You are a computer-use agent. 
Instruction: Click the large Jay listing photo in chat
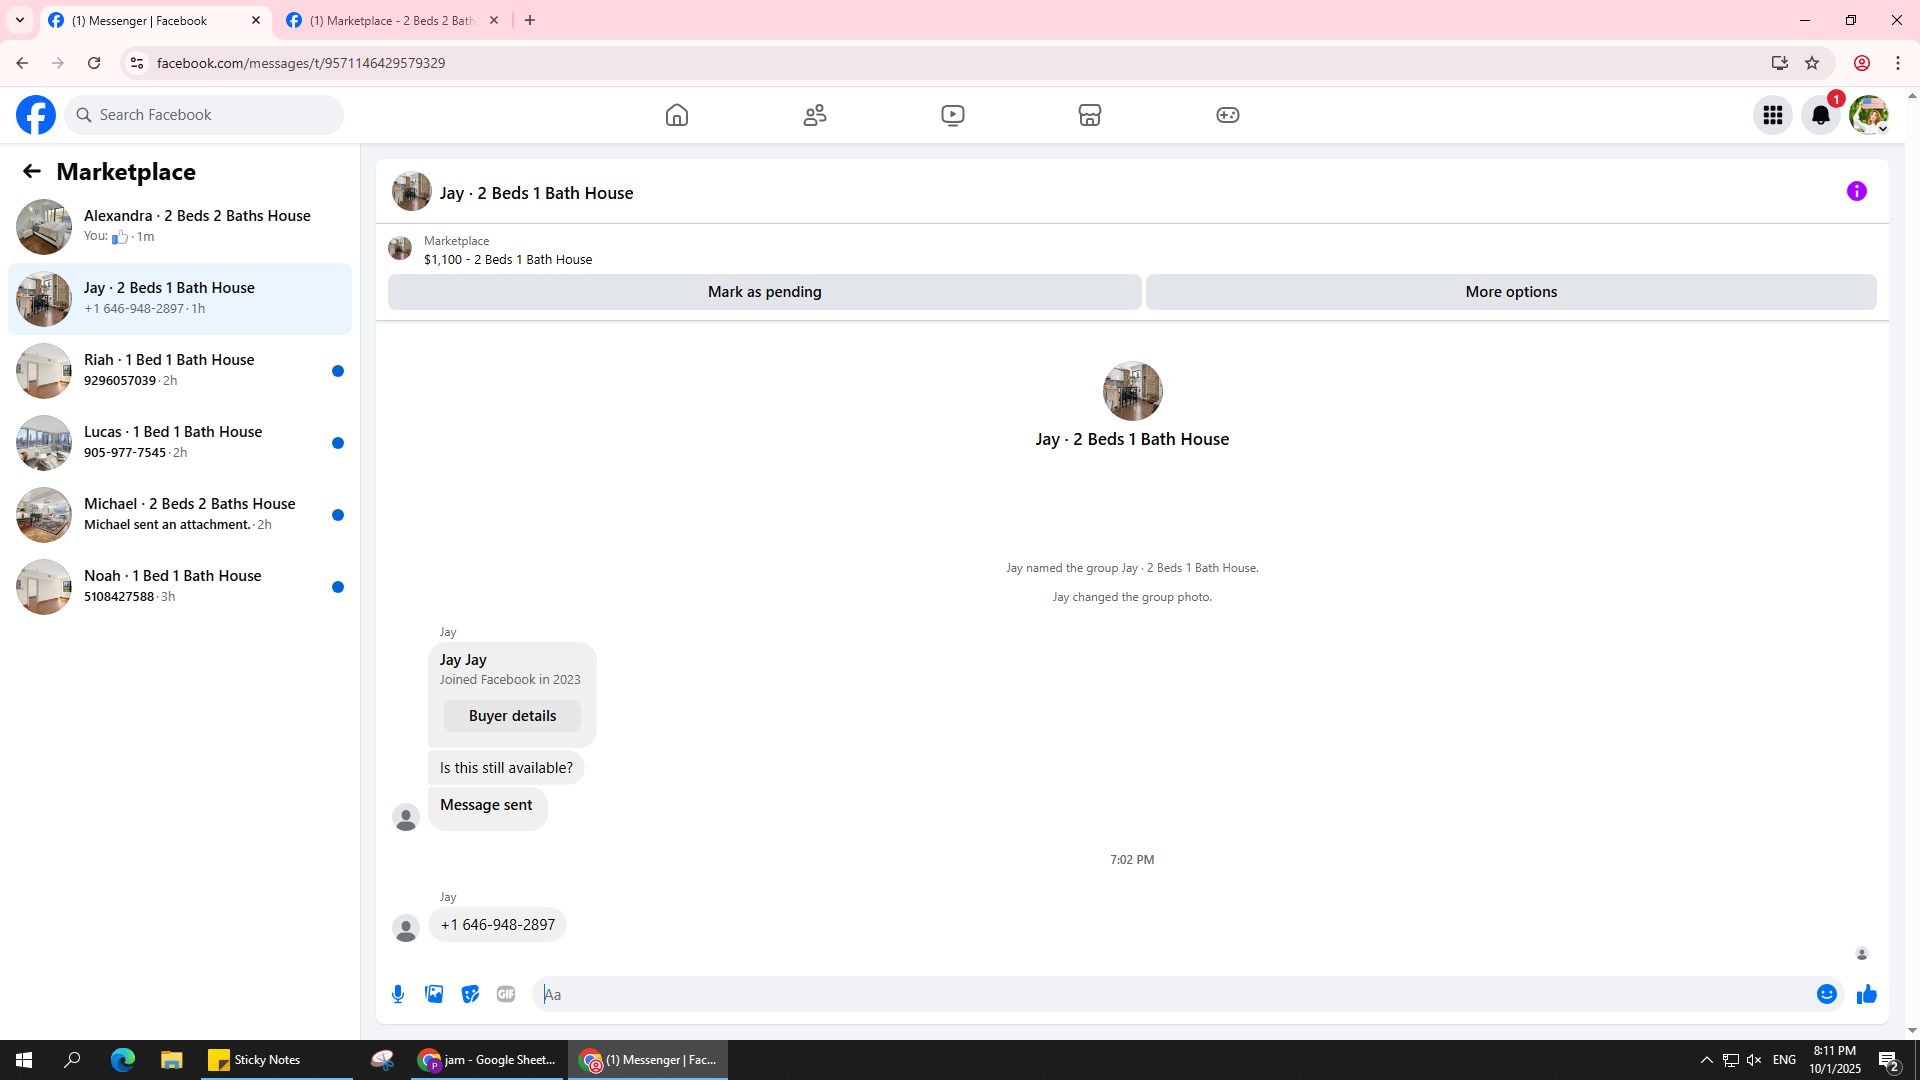tap(1132, 391)
